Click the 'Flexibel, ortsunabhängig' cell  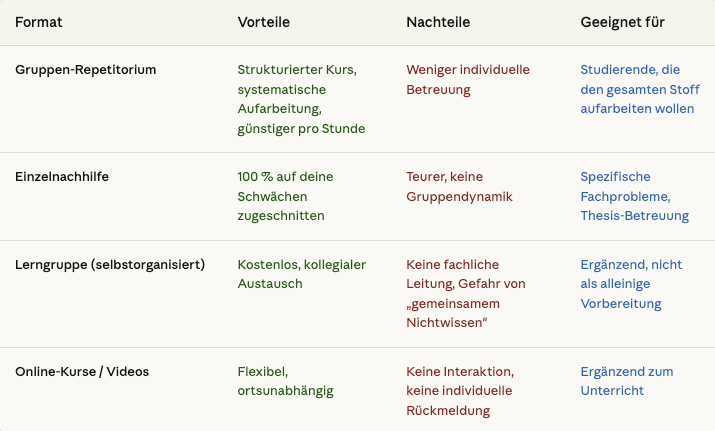tap(285, 381)
